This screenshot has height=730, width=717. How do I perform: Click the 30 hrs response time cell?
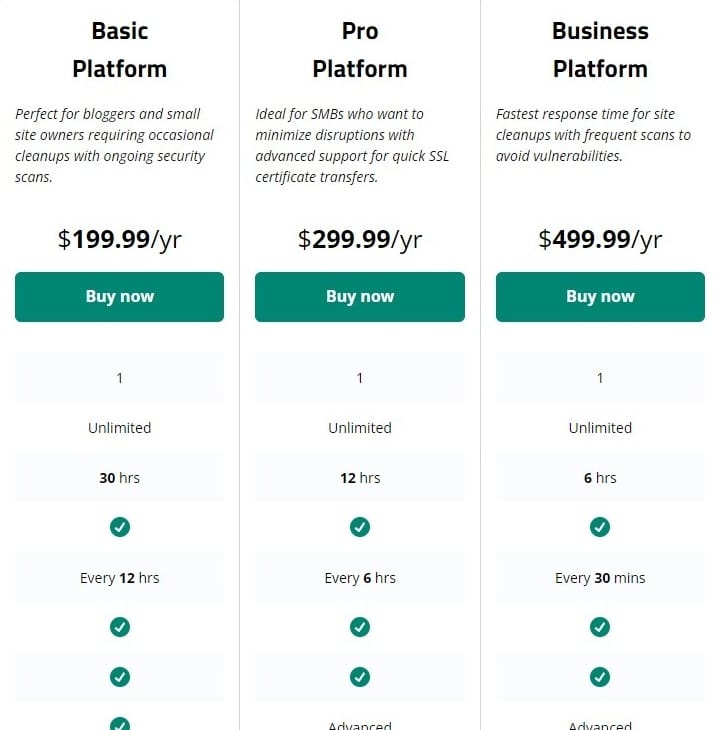point(119,478)
